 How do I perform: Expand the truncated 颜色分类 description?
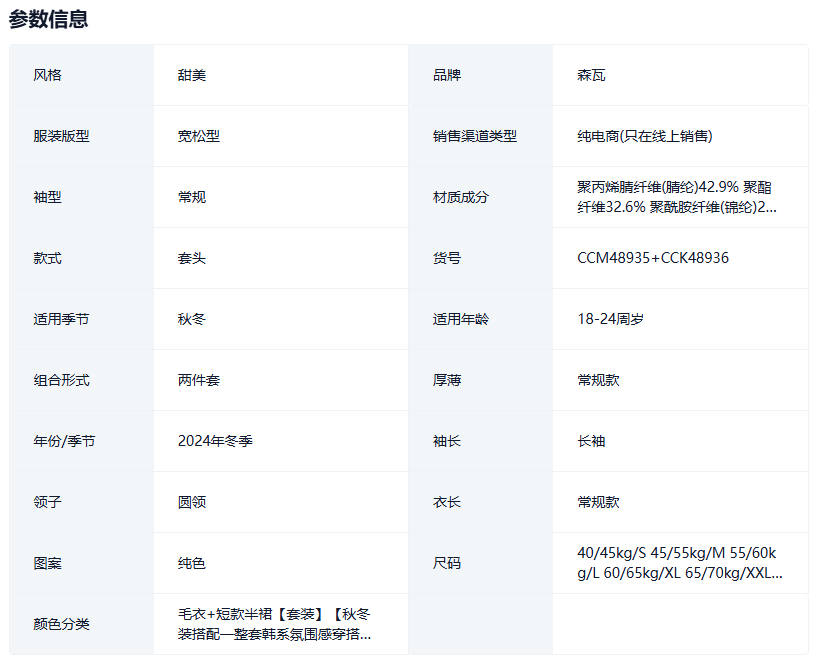[x=275, y=624]
